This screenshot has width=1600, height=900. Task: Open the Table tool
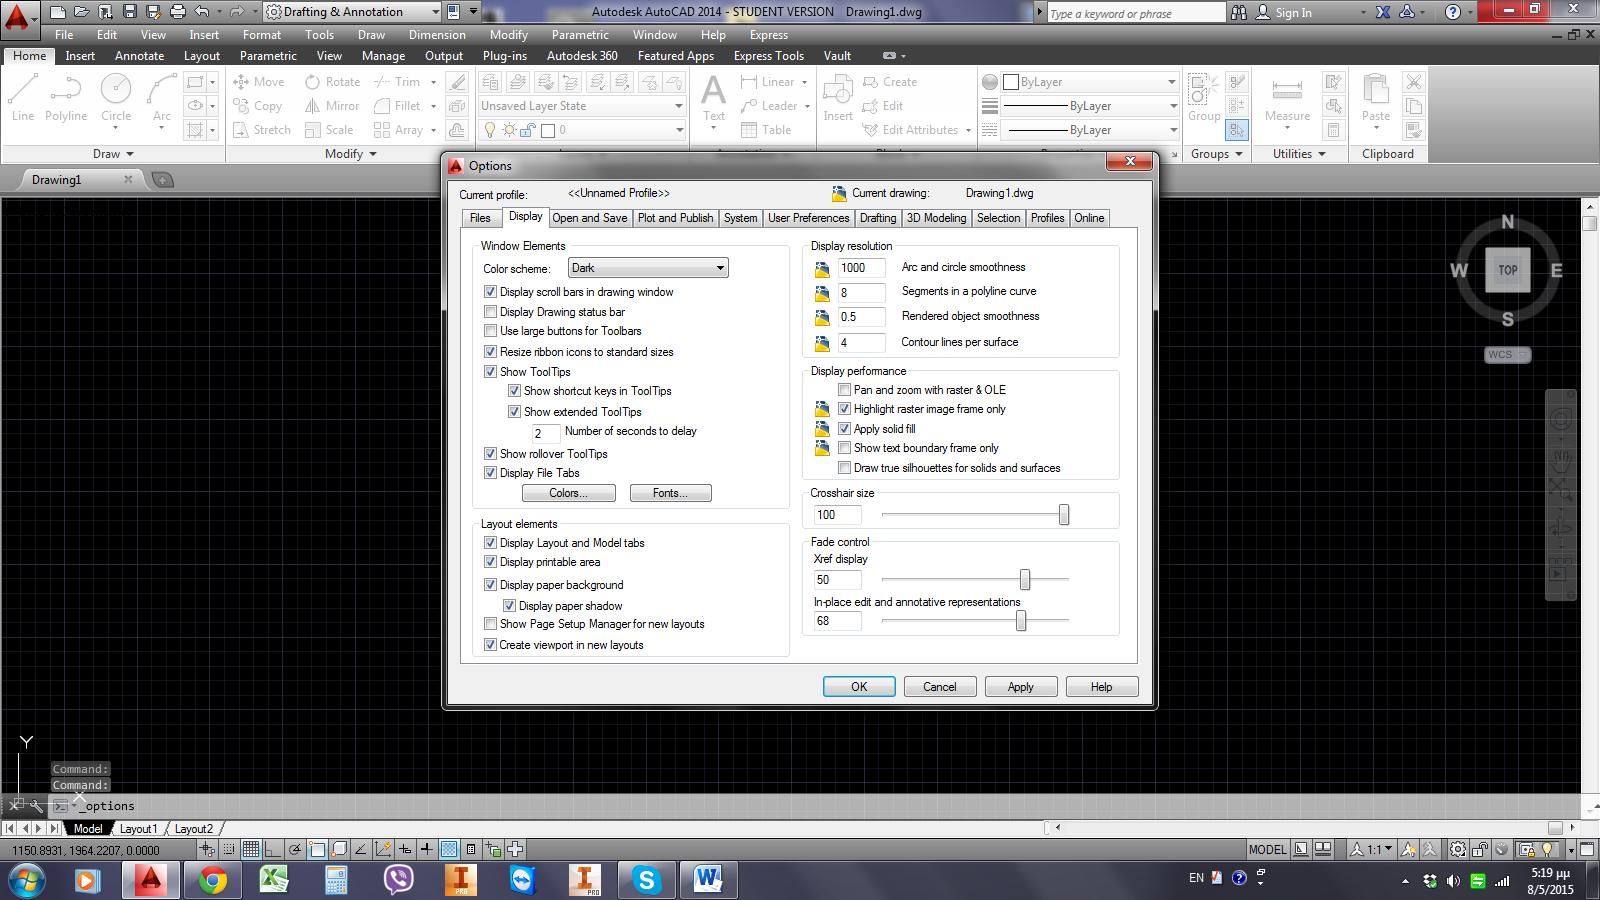(x=766, y=130)
